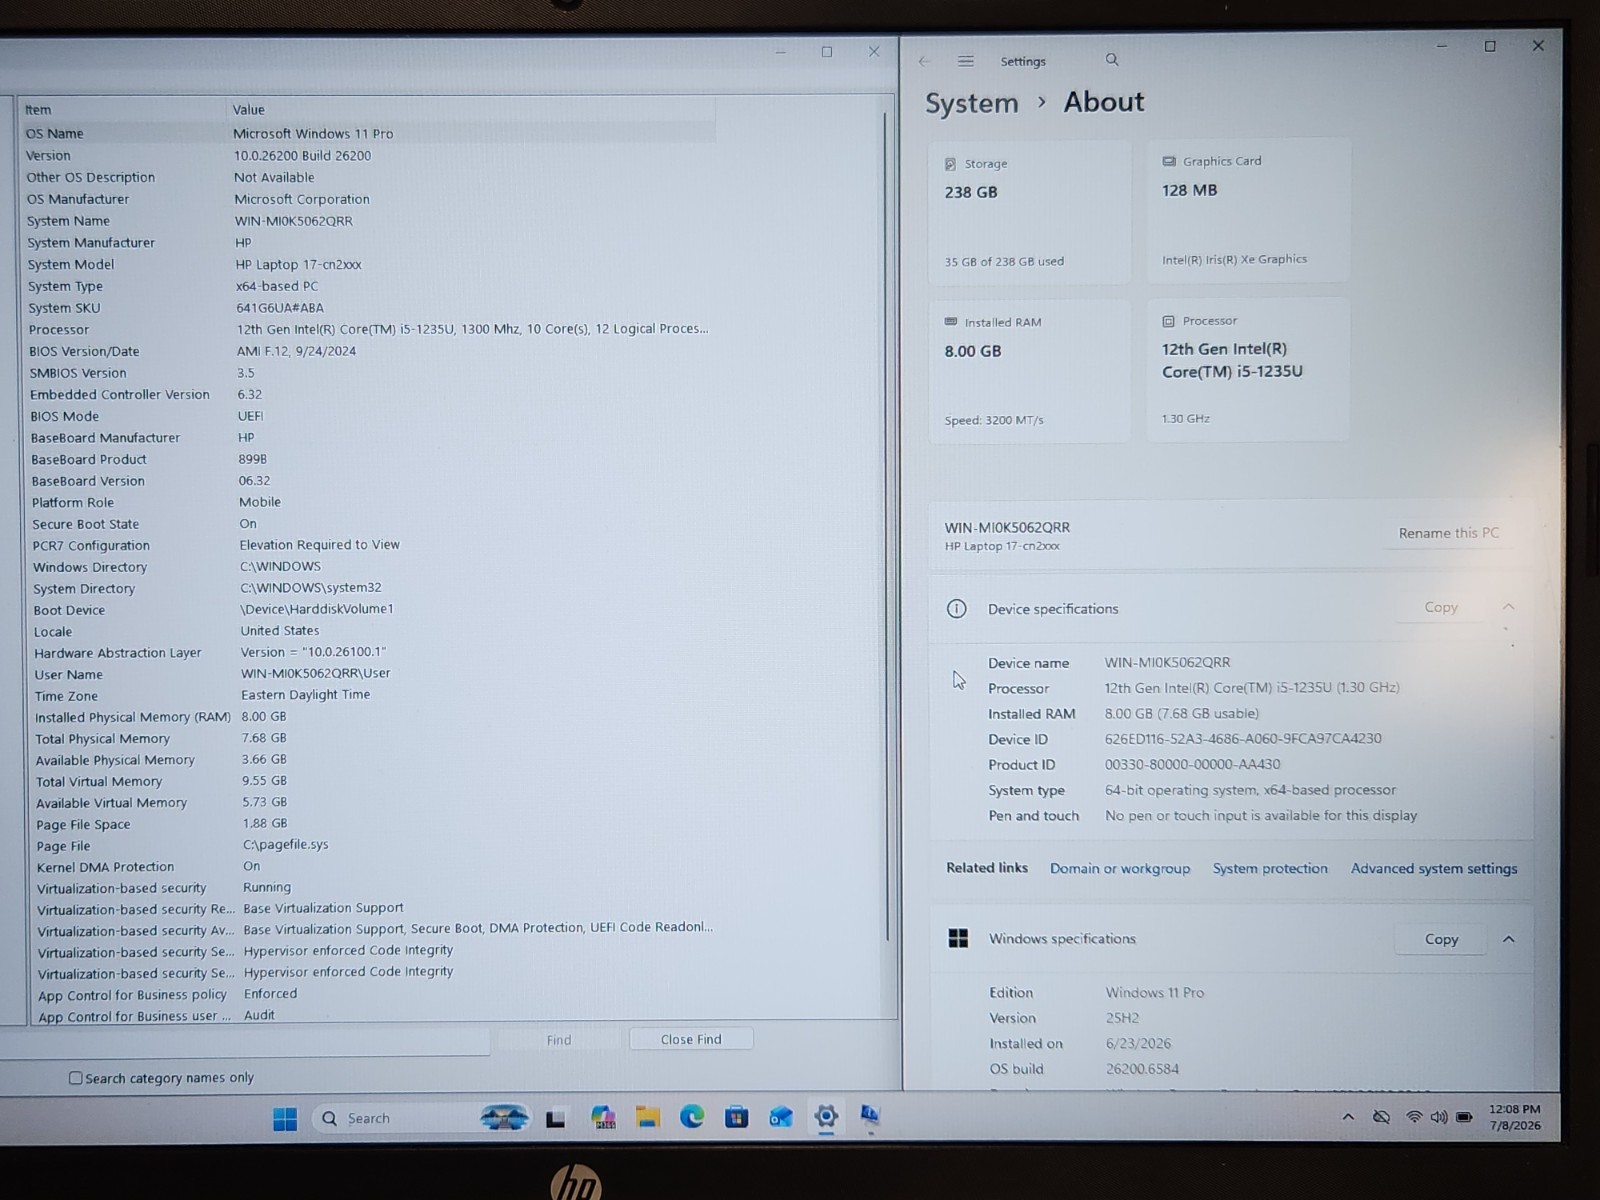Click the Settings search magnifier icon
The image size is (1600, 1200).
pos(1112,60)
